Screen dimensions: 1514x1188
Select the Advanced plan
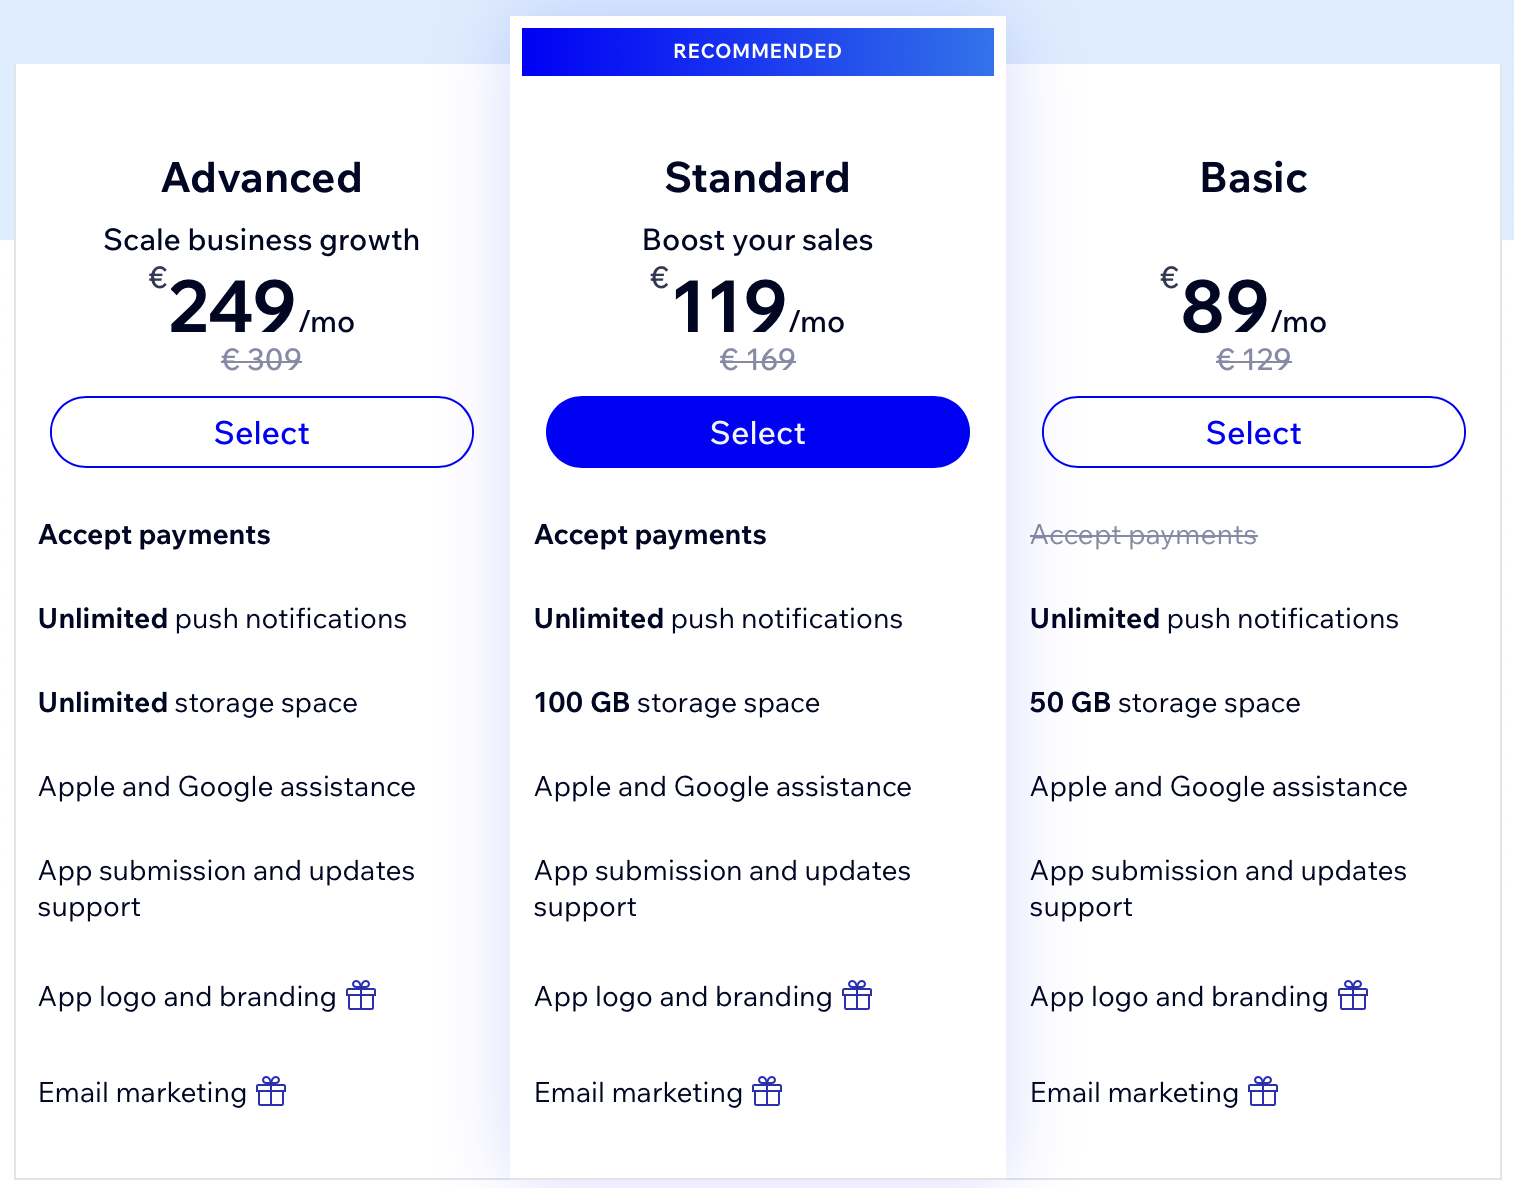pos(262,432)
